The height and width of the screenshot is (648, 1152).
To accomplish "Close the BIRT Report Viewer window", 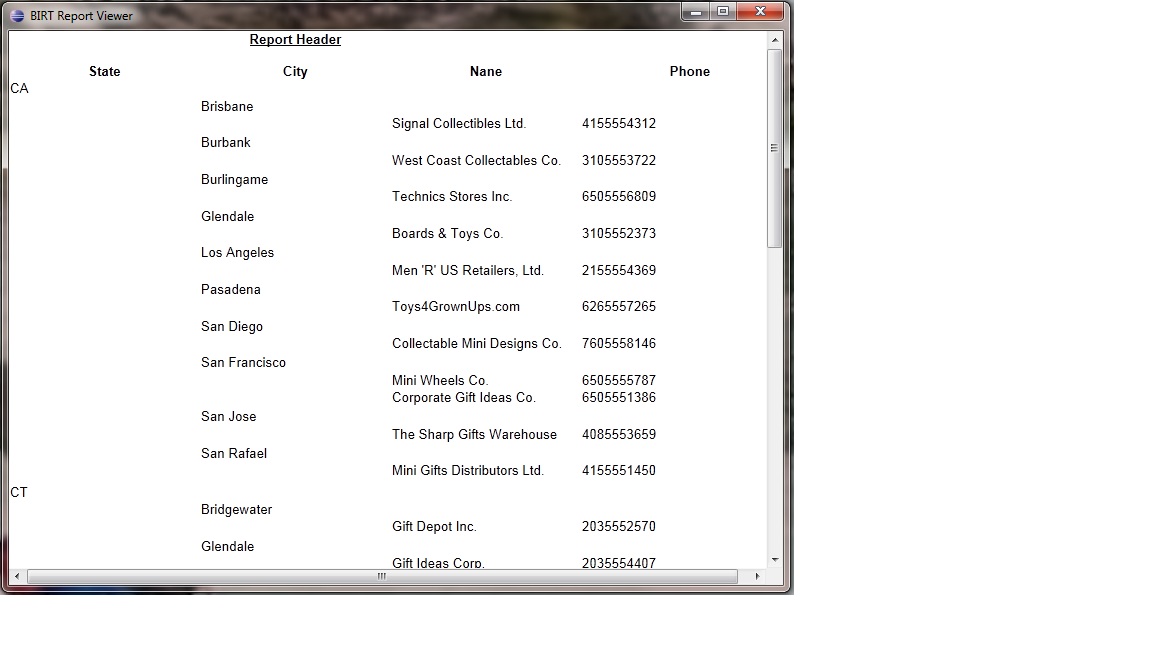I will coord(761,12).
